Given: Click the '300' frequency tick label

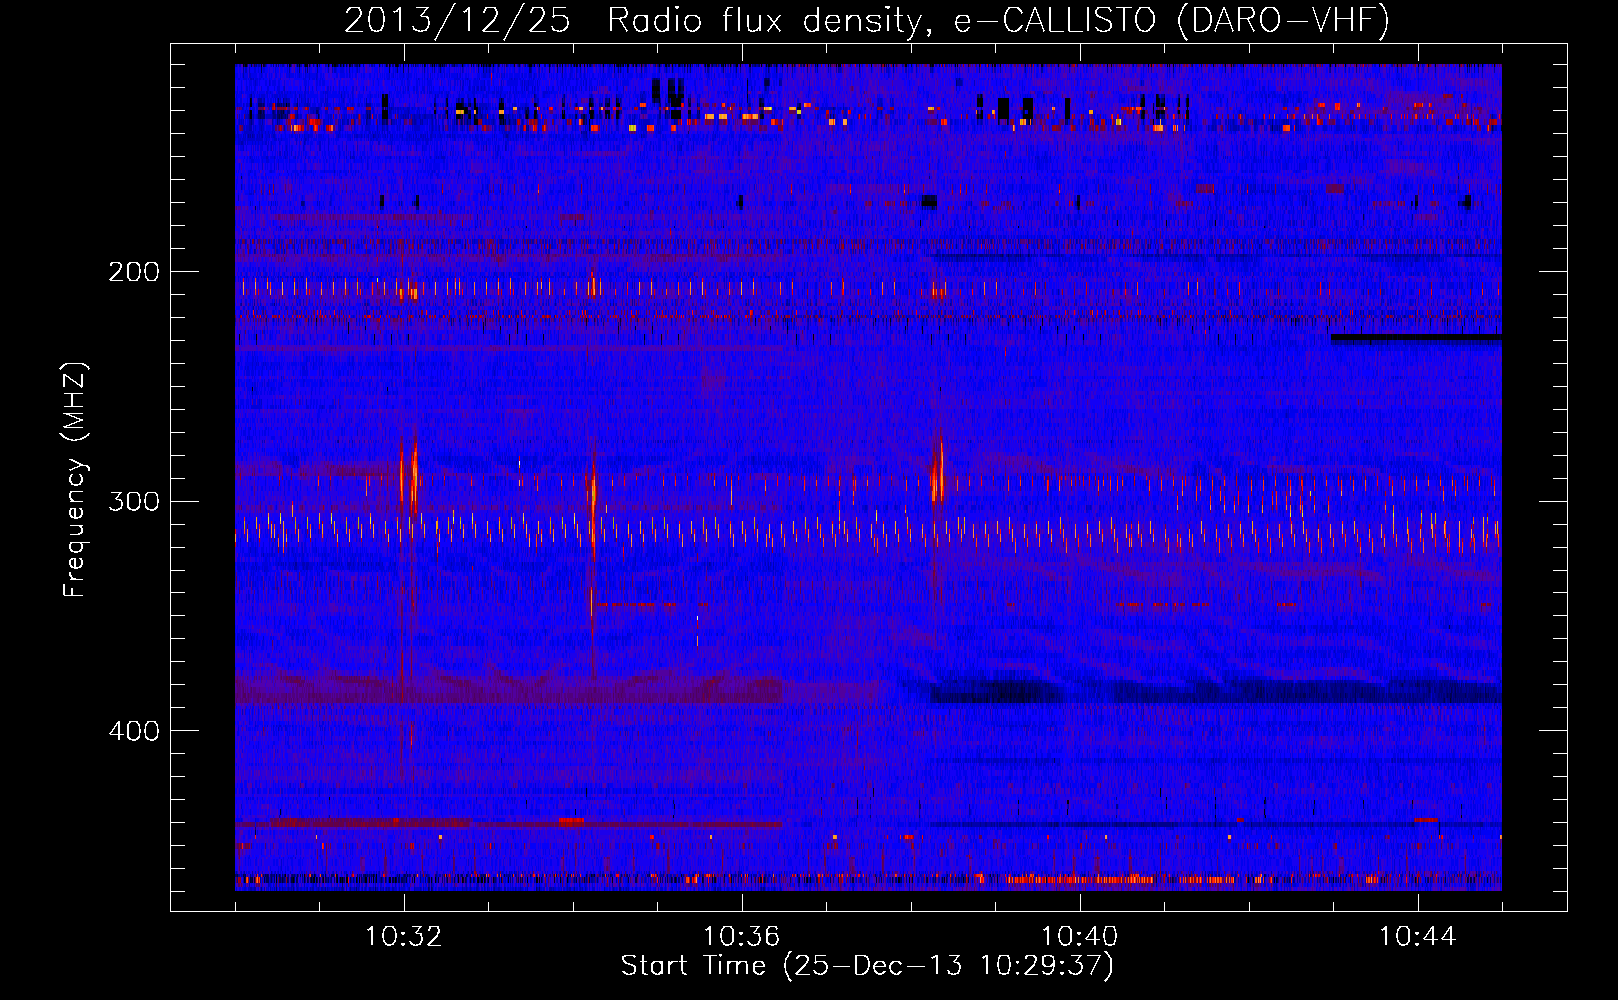Looking at the screenshot, I should (133, 500).
